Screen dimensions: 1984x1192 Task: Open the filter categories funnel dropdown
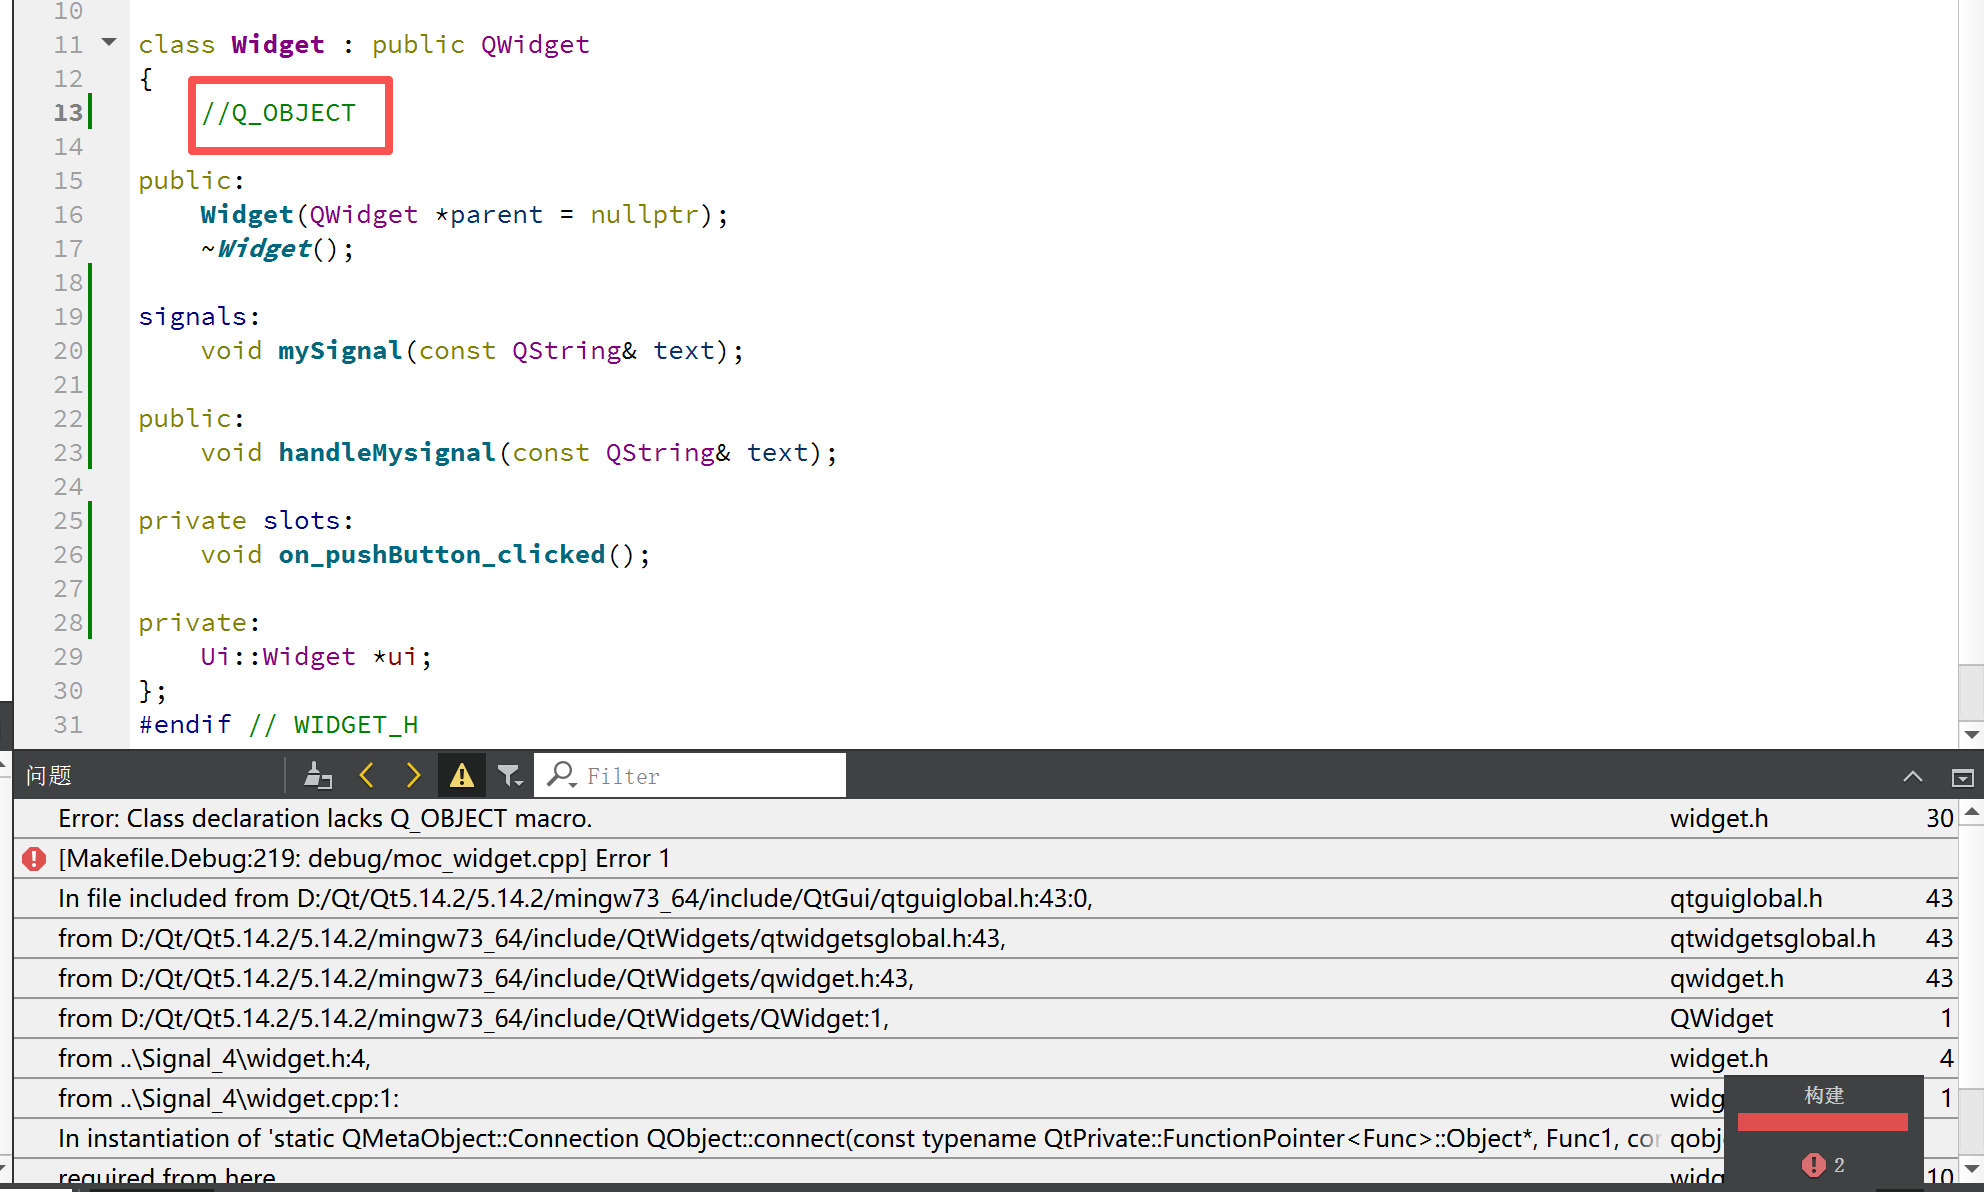point(510,775)
